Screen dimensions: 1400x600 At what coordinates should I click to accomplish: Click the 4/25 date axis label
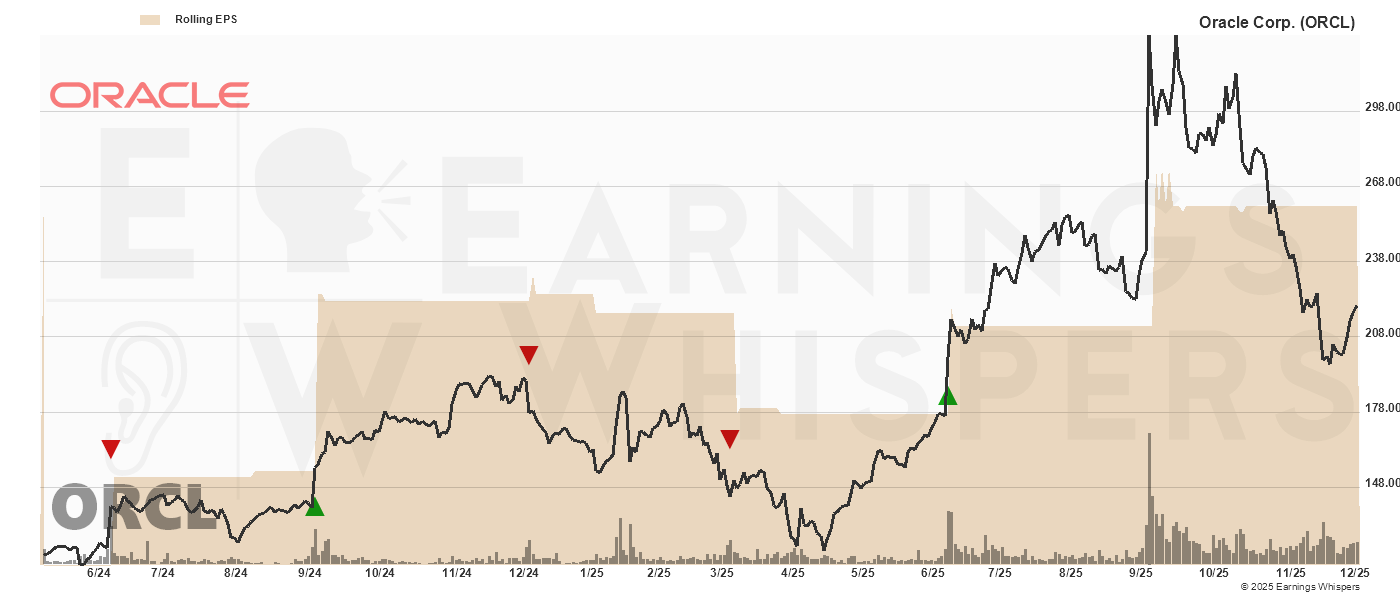pyautogui.click(x=792, y=573)
